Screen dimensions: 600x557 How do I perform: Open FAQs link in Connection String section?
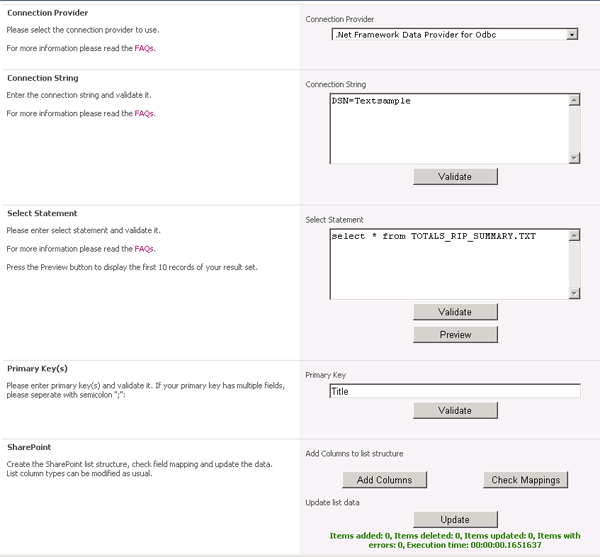144,114
